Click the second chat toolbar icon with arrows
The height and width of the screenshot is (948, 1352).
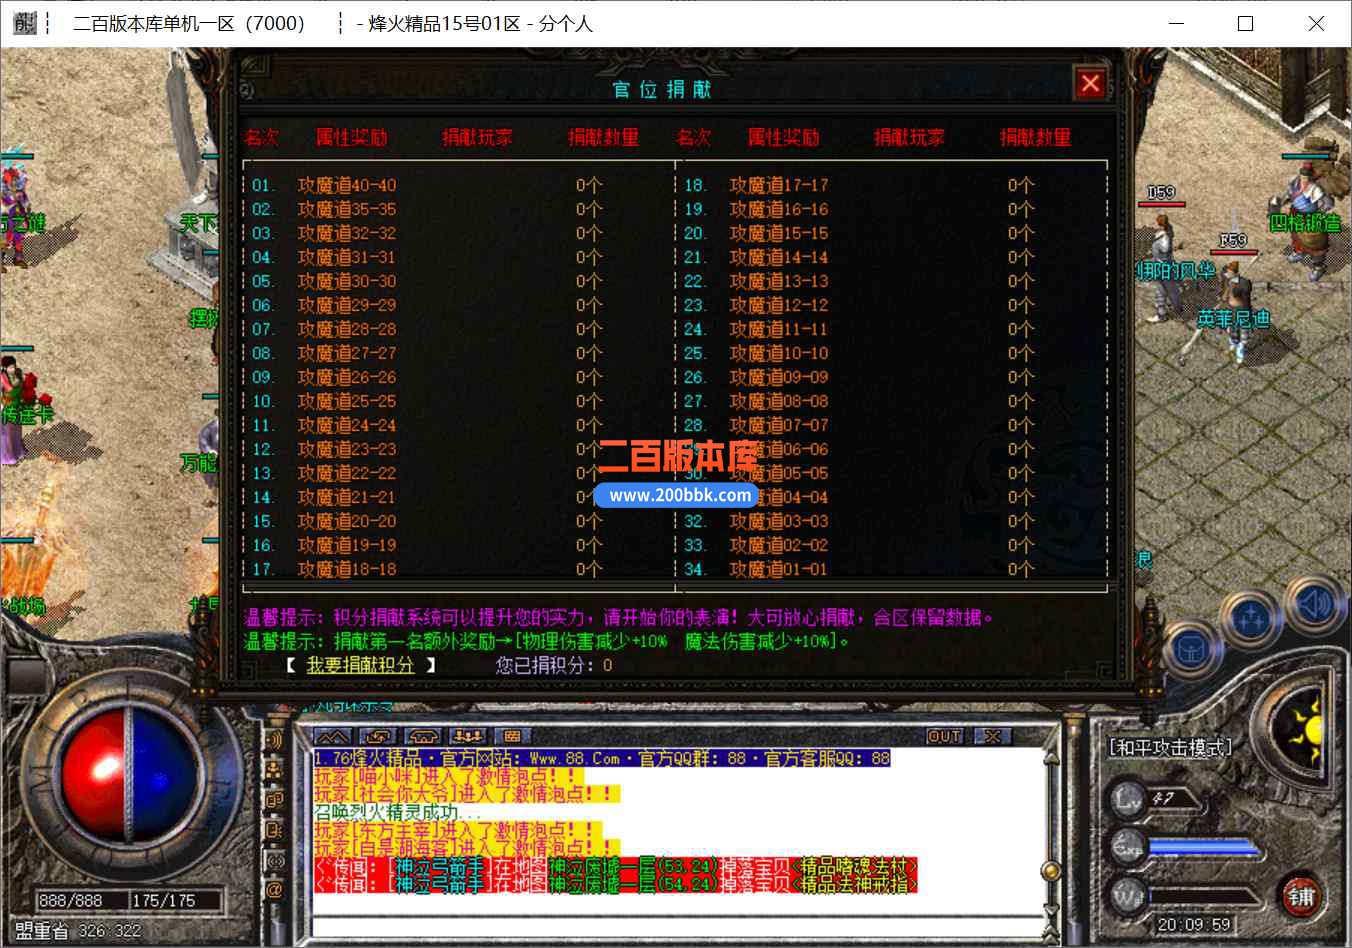pos(377,736)
